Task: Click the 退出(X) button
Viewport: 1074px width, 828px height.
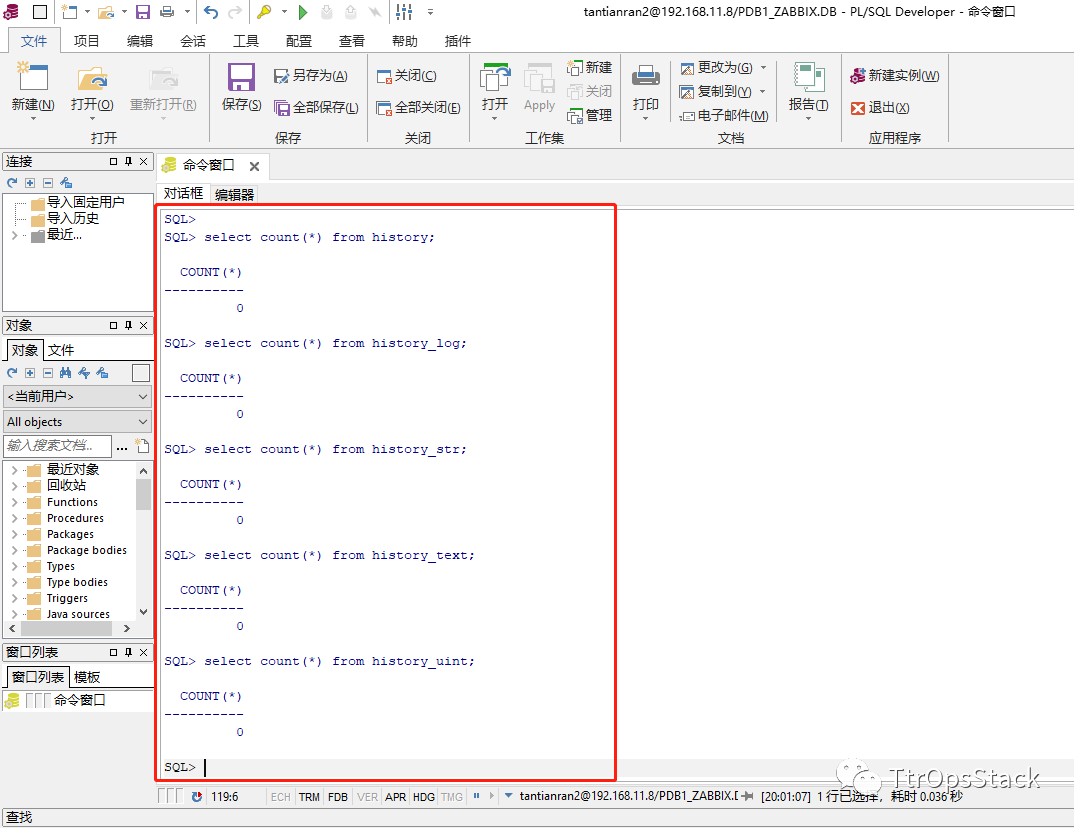Action: tap(876, 106)
